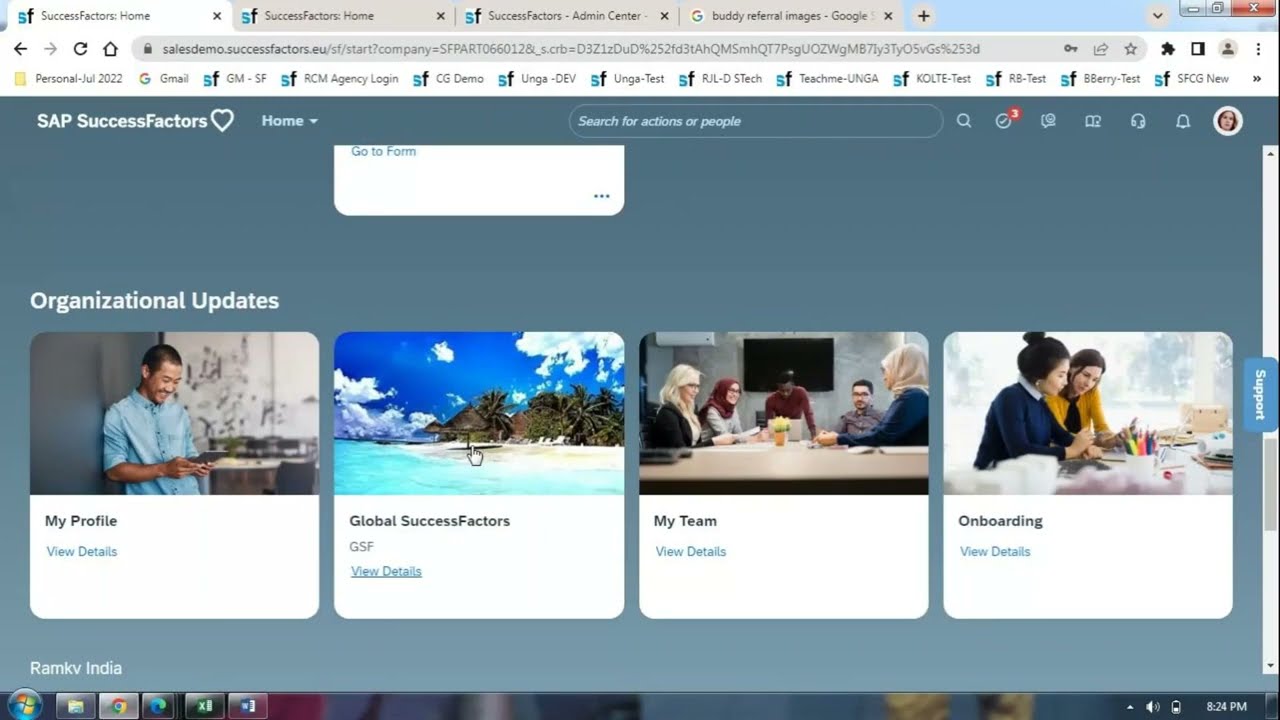The height and width of the screenshot is (720, 1280).
Task: Open the feedback chat bubble icon
Action: tap(1048, 121)
